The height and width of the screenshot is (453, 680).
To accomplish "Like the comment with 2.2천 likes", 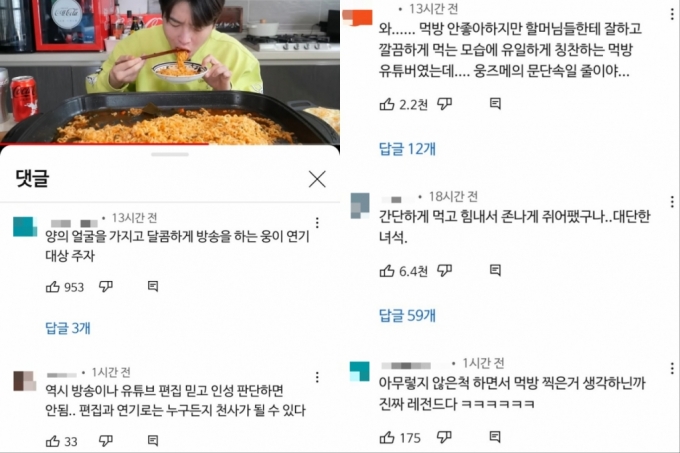I will pyautogui.click(x=387, y=104).
